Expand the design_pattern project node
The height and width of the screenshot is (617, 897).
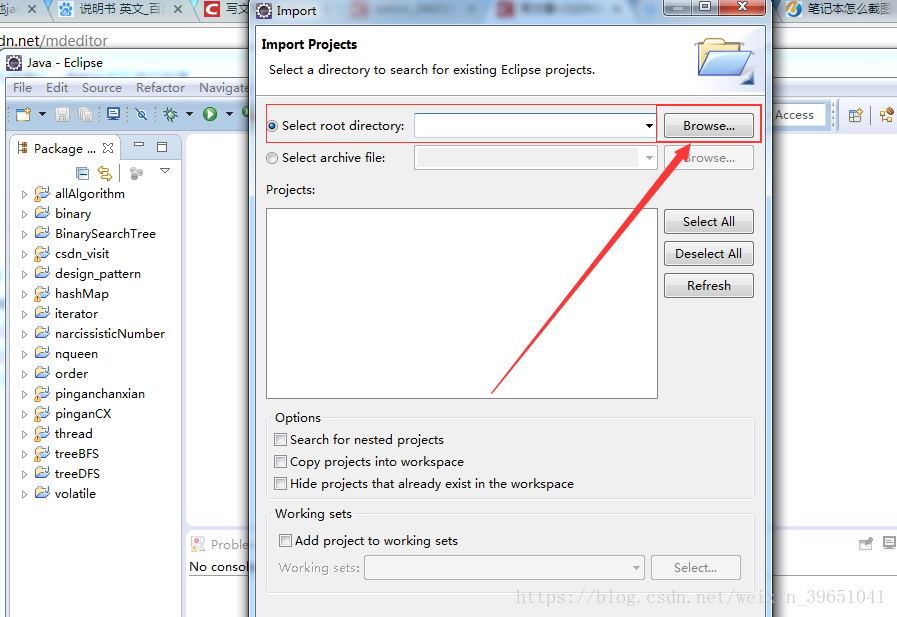pos(24,274)
